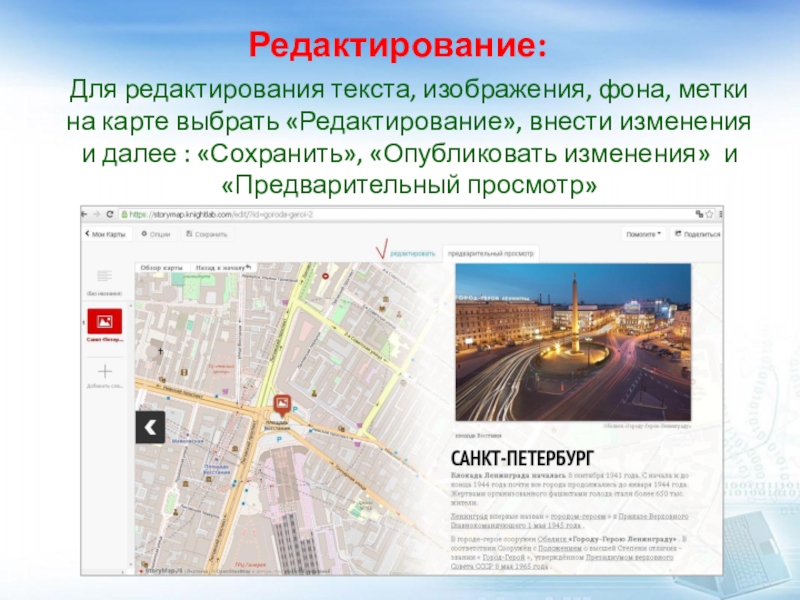
Task: Click the «Поделиться» button
Action: (x=697, y=234)
